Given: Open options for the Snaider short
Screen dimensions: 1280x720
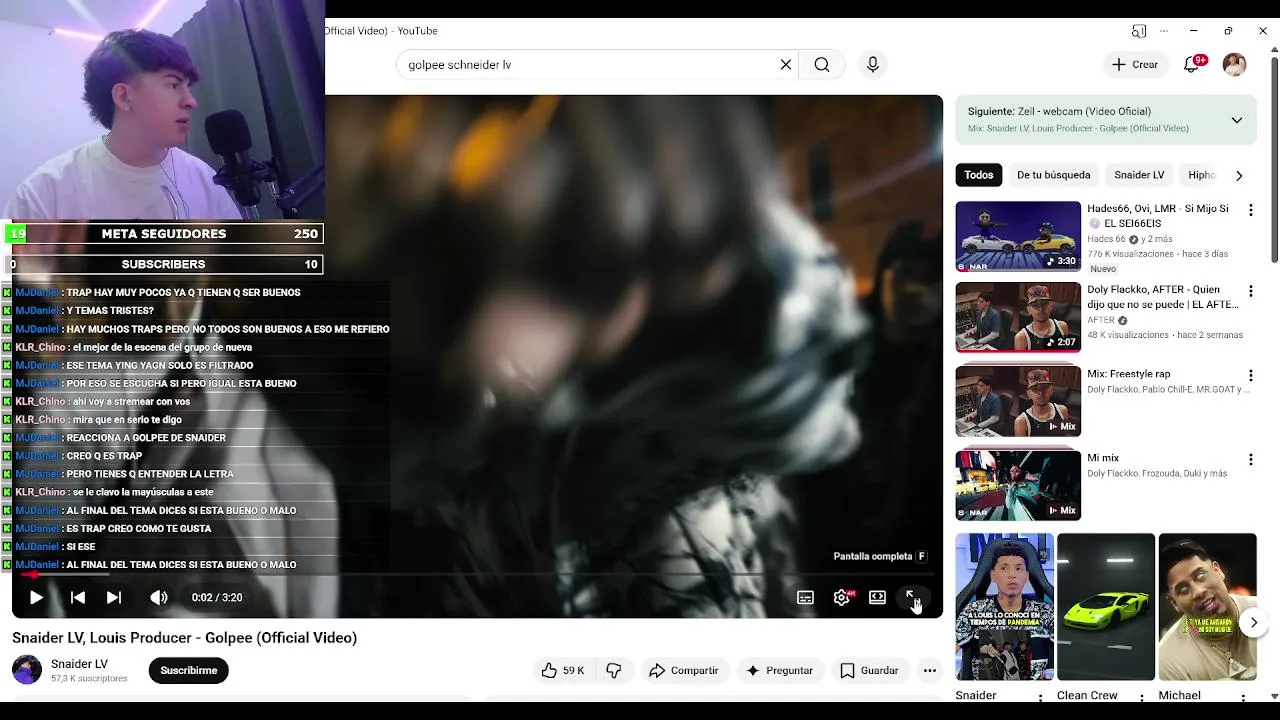Looking at the screenshot, I should point(1040,697).
